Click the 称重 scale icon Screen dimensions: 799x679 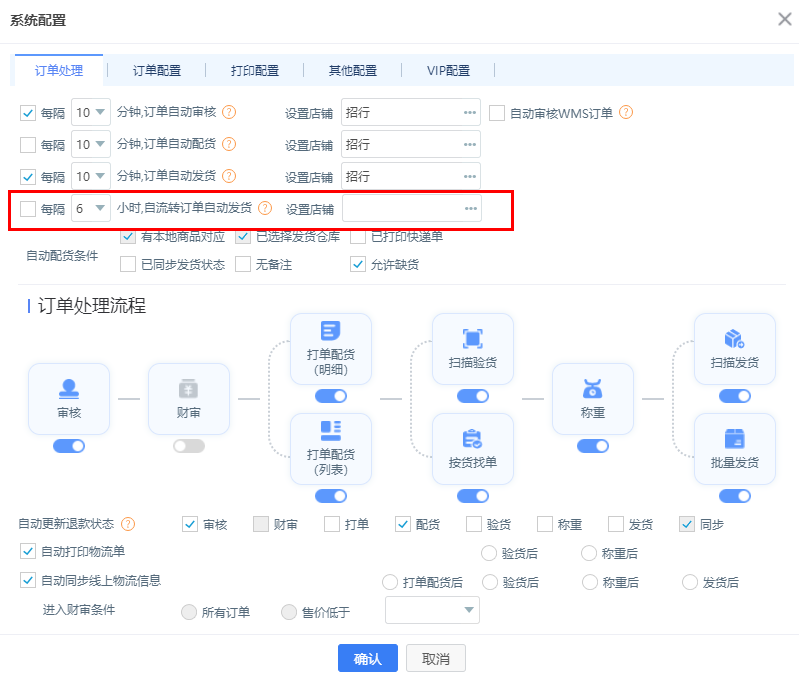click(593, 389)
